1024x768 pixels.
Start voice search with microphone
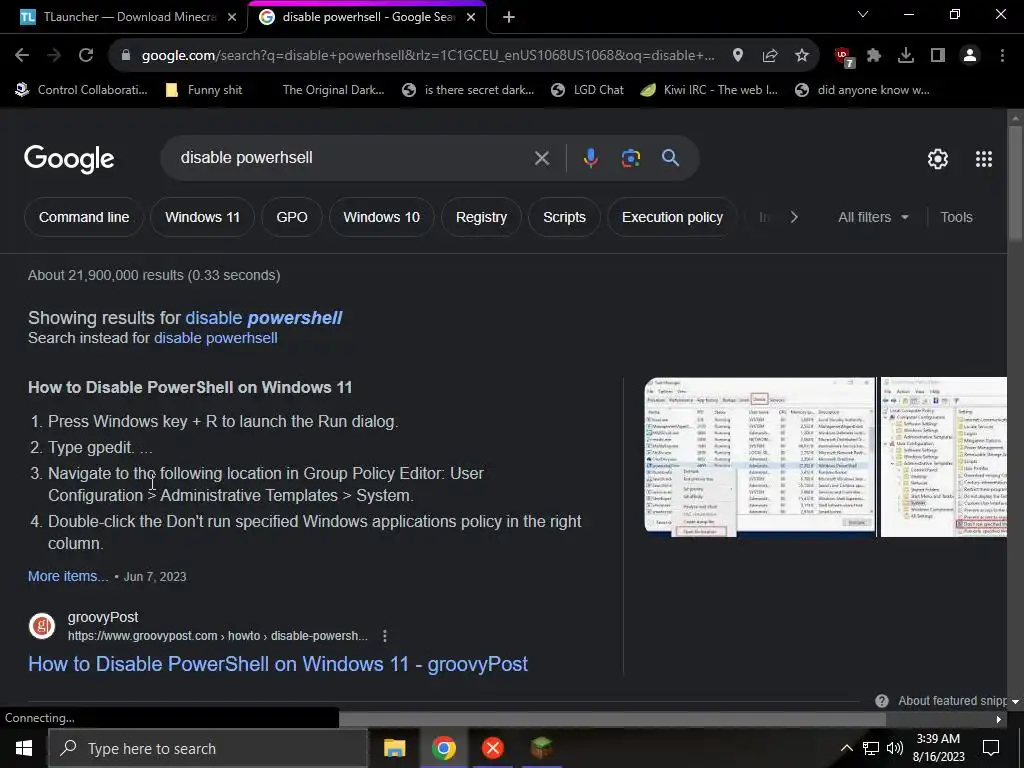[590, 158]
